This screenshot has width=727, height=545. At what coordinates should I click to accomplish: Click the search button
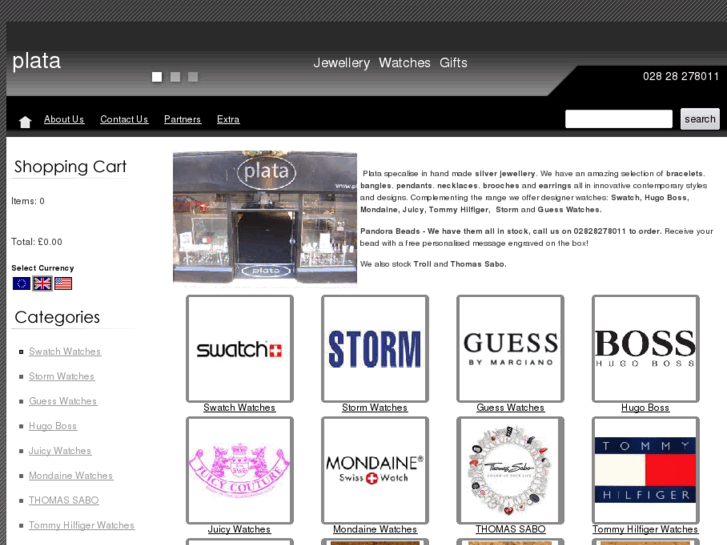700,119
